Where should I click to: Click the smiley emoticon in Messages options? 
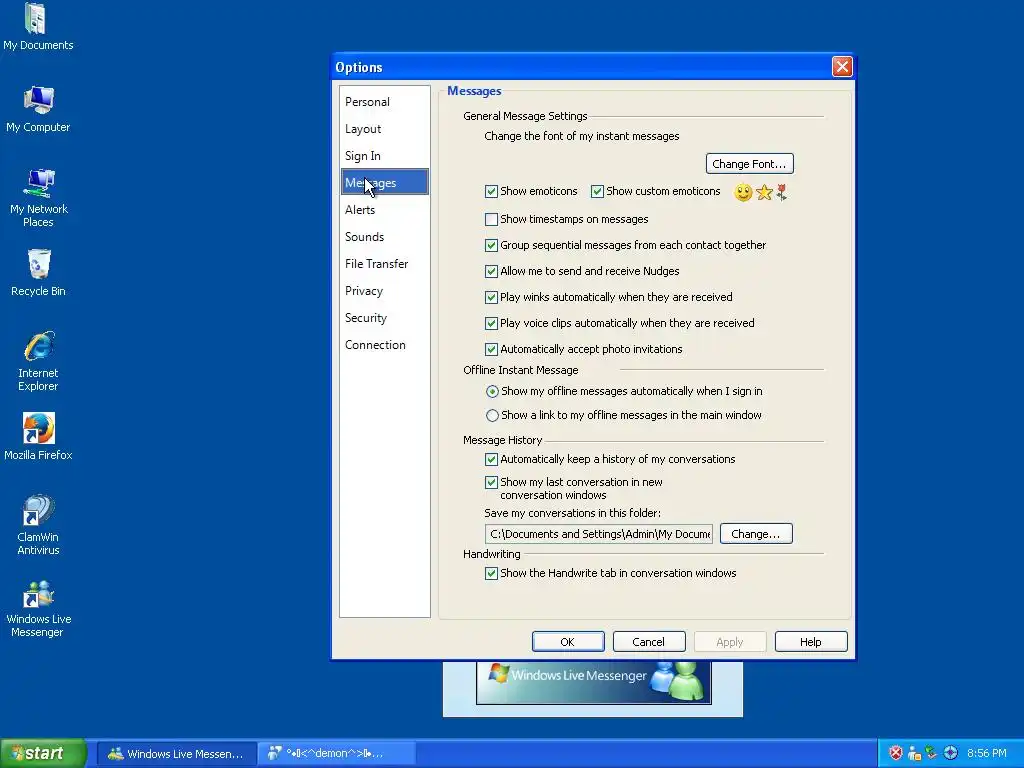click(743, 192)
